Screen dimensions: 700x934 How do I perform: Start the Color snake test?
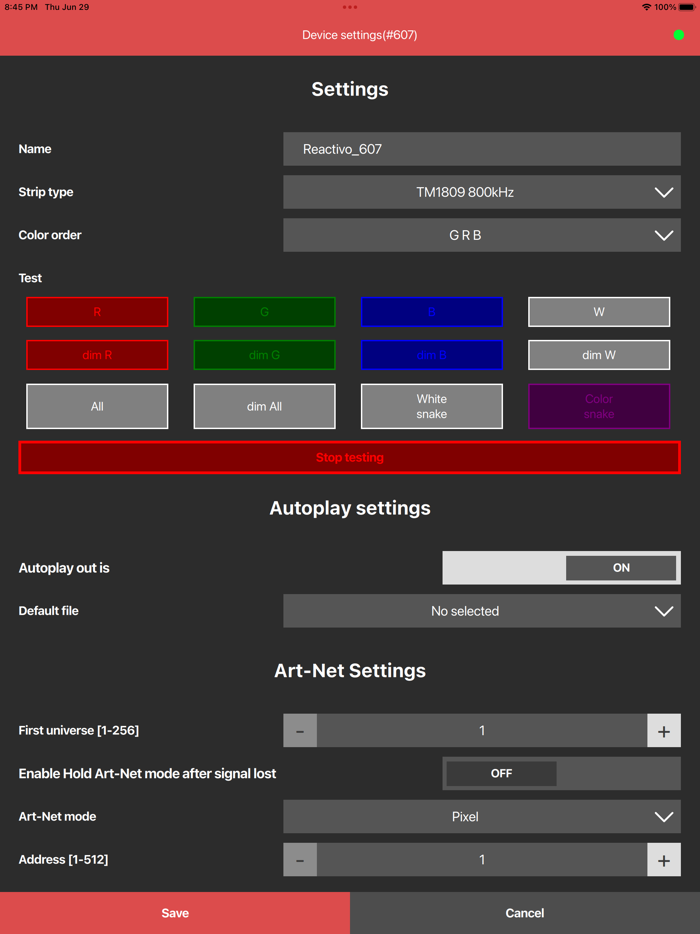click(599, 406)
